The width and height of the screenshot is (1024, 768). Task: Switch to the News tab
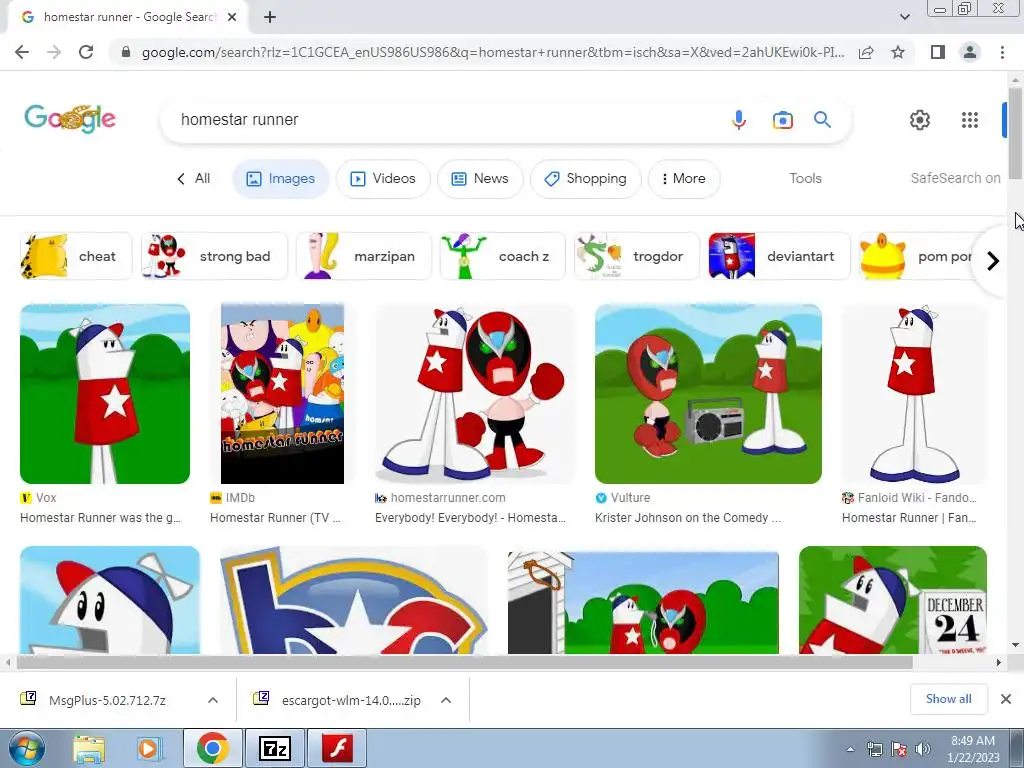pyautogui.click(x=480, y=178)
